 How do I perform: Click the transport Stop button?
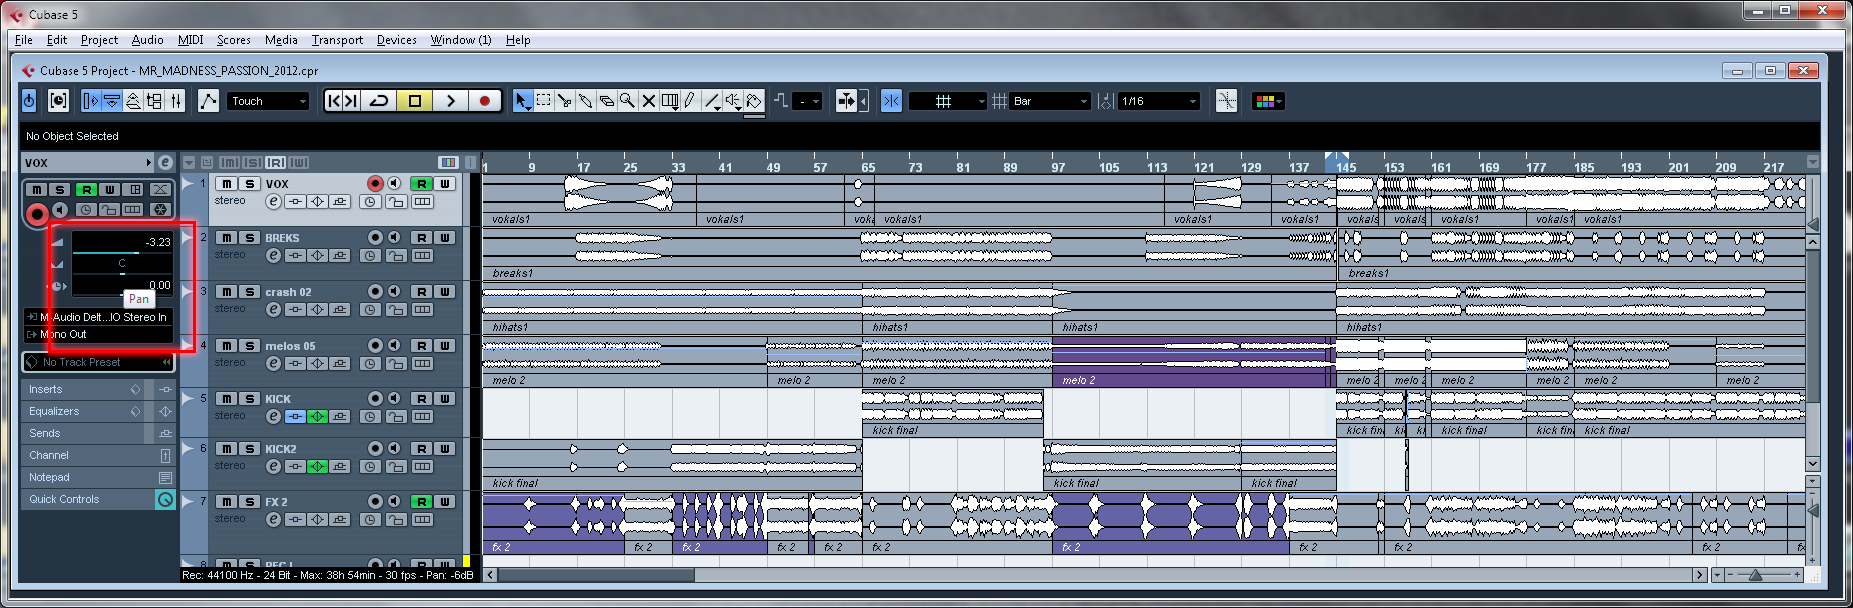pos(414,101)
